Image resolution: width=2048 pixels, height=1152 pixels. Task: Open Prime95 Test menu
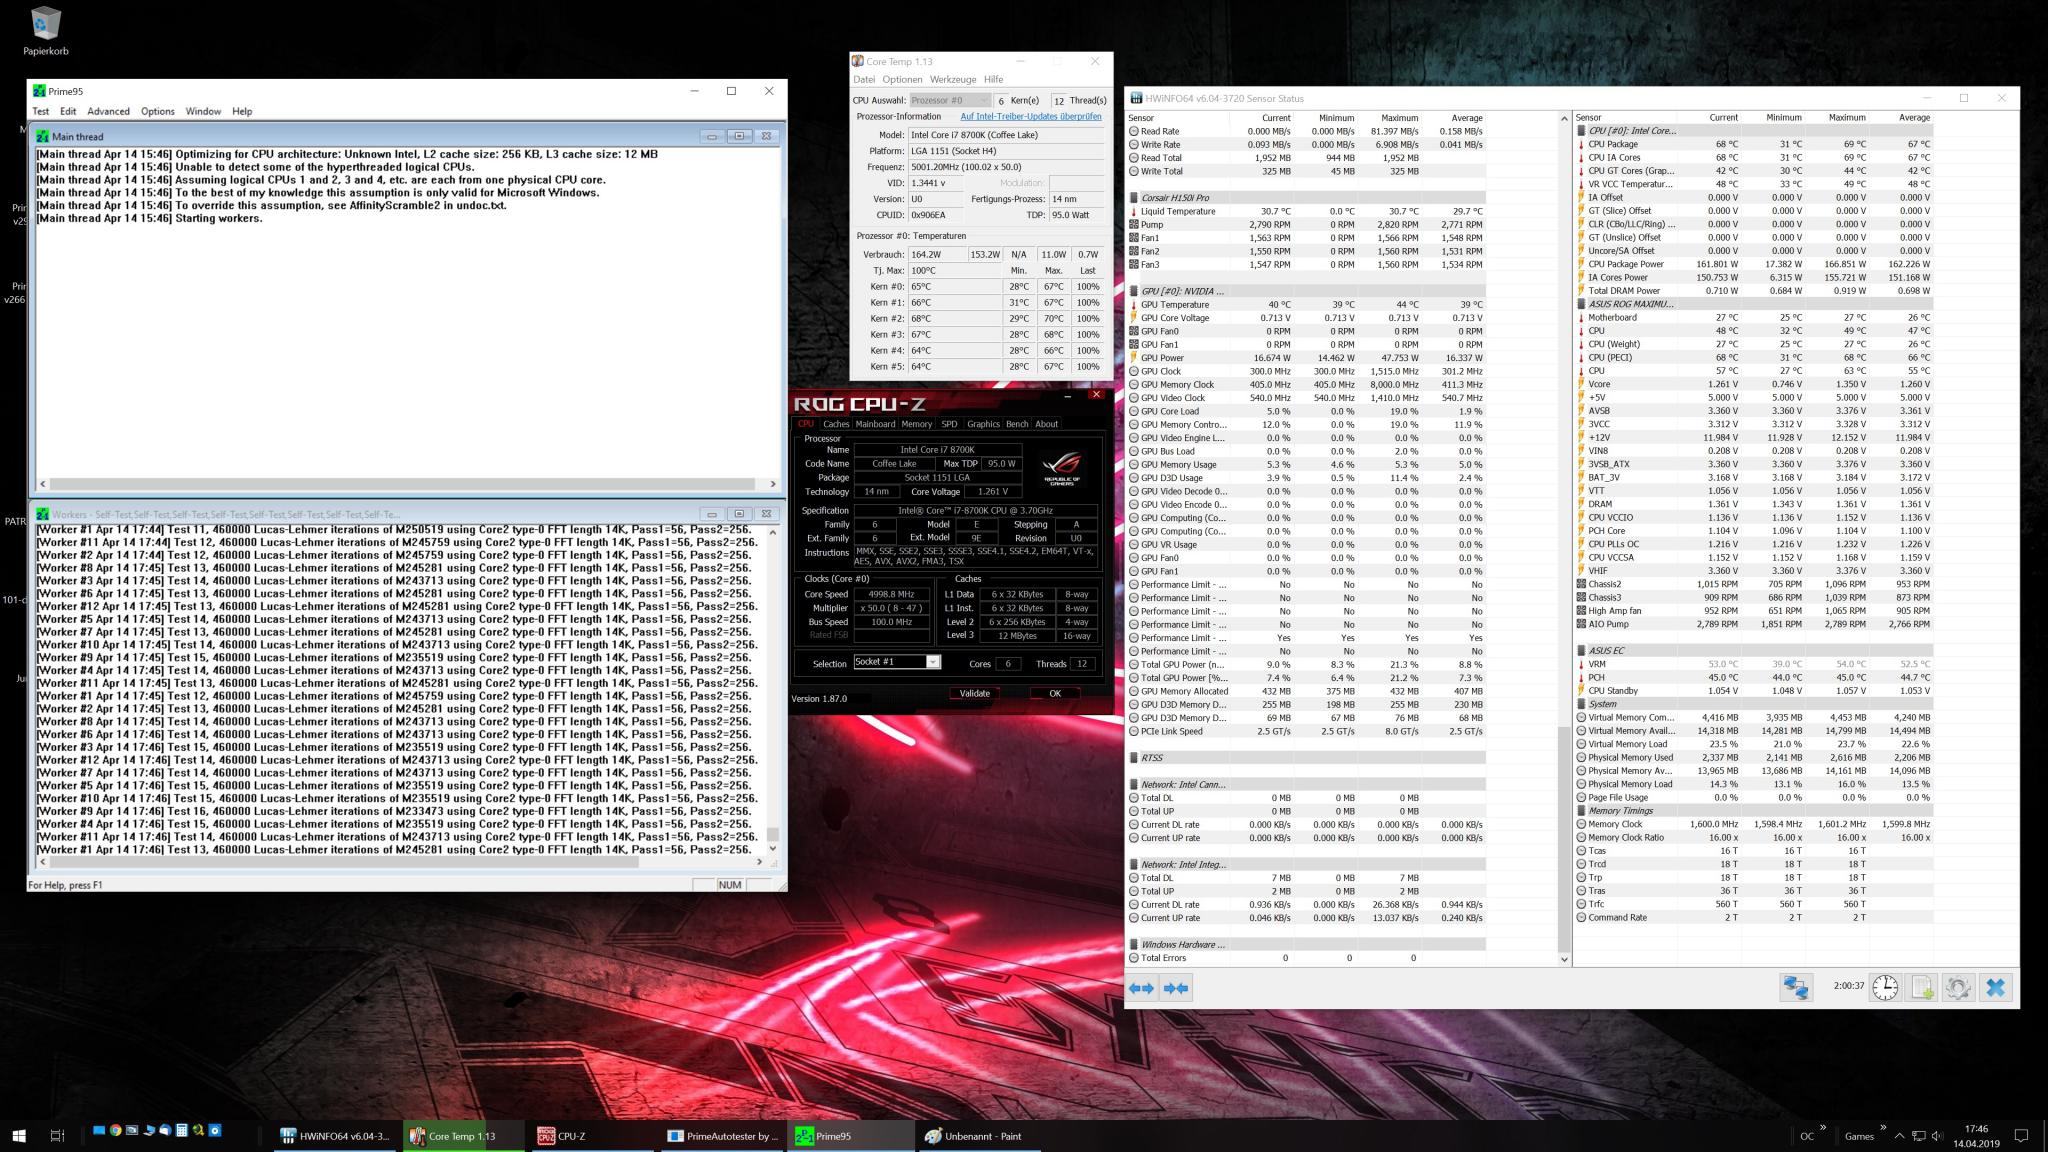click(x=41, y=111)
